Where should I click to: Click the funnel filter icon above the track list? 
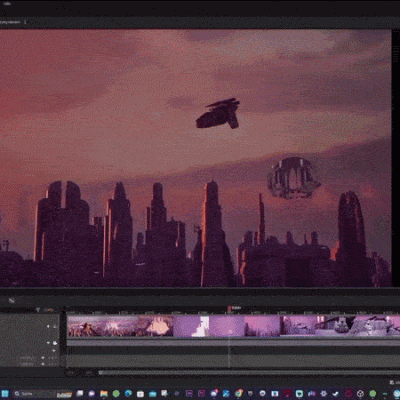click(x=38, y=310)
